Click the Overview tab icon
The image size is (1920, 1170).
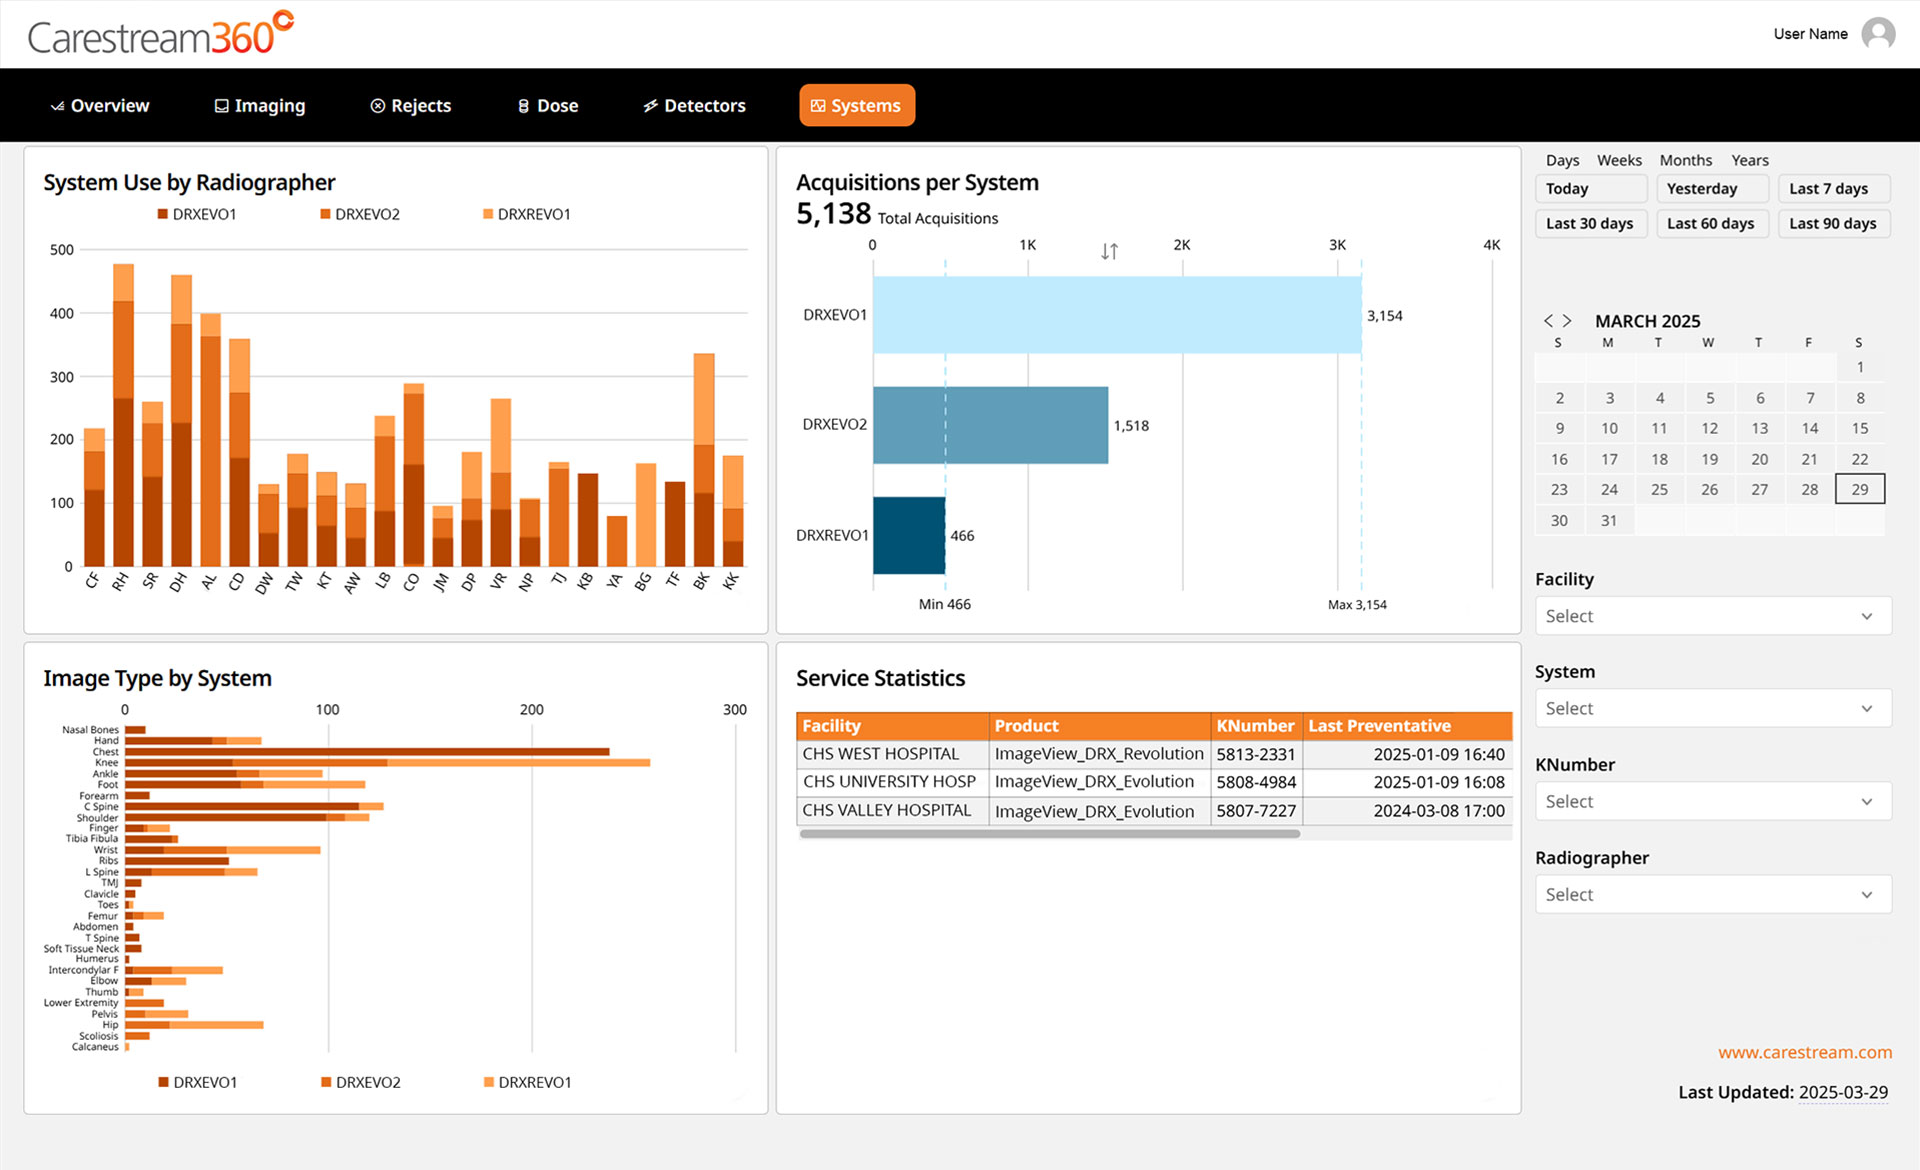[x=58, y=106]
